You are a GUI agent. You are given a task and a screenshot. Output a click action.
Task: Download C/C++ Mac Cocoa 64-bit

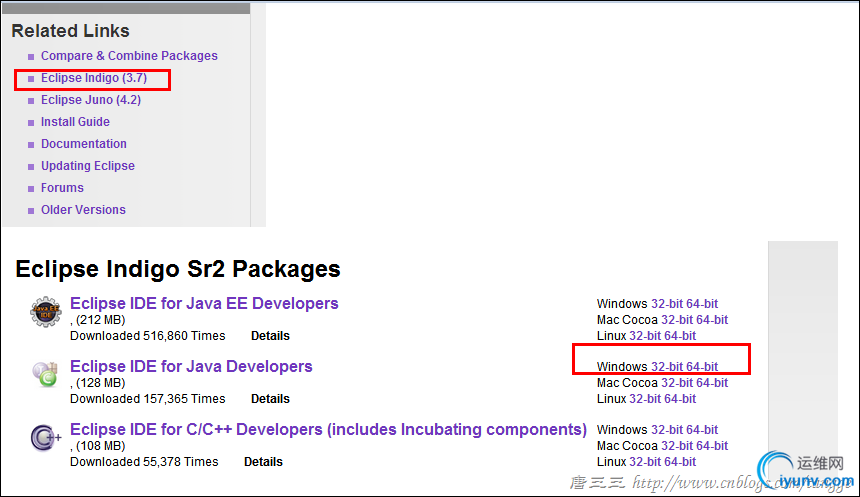coord(712,446)
